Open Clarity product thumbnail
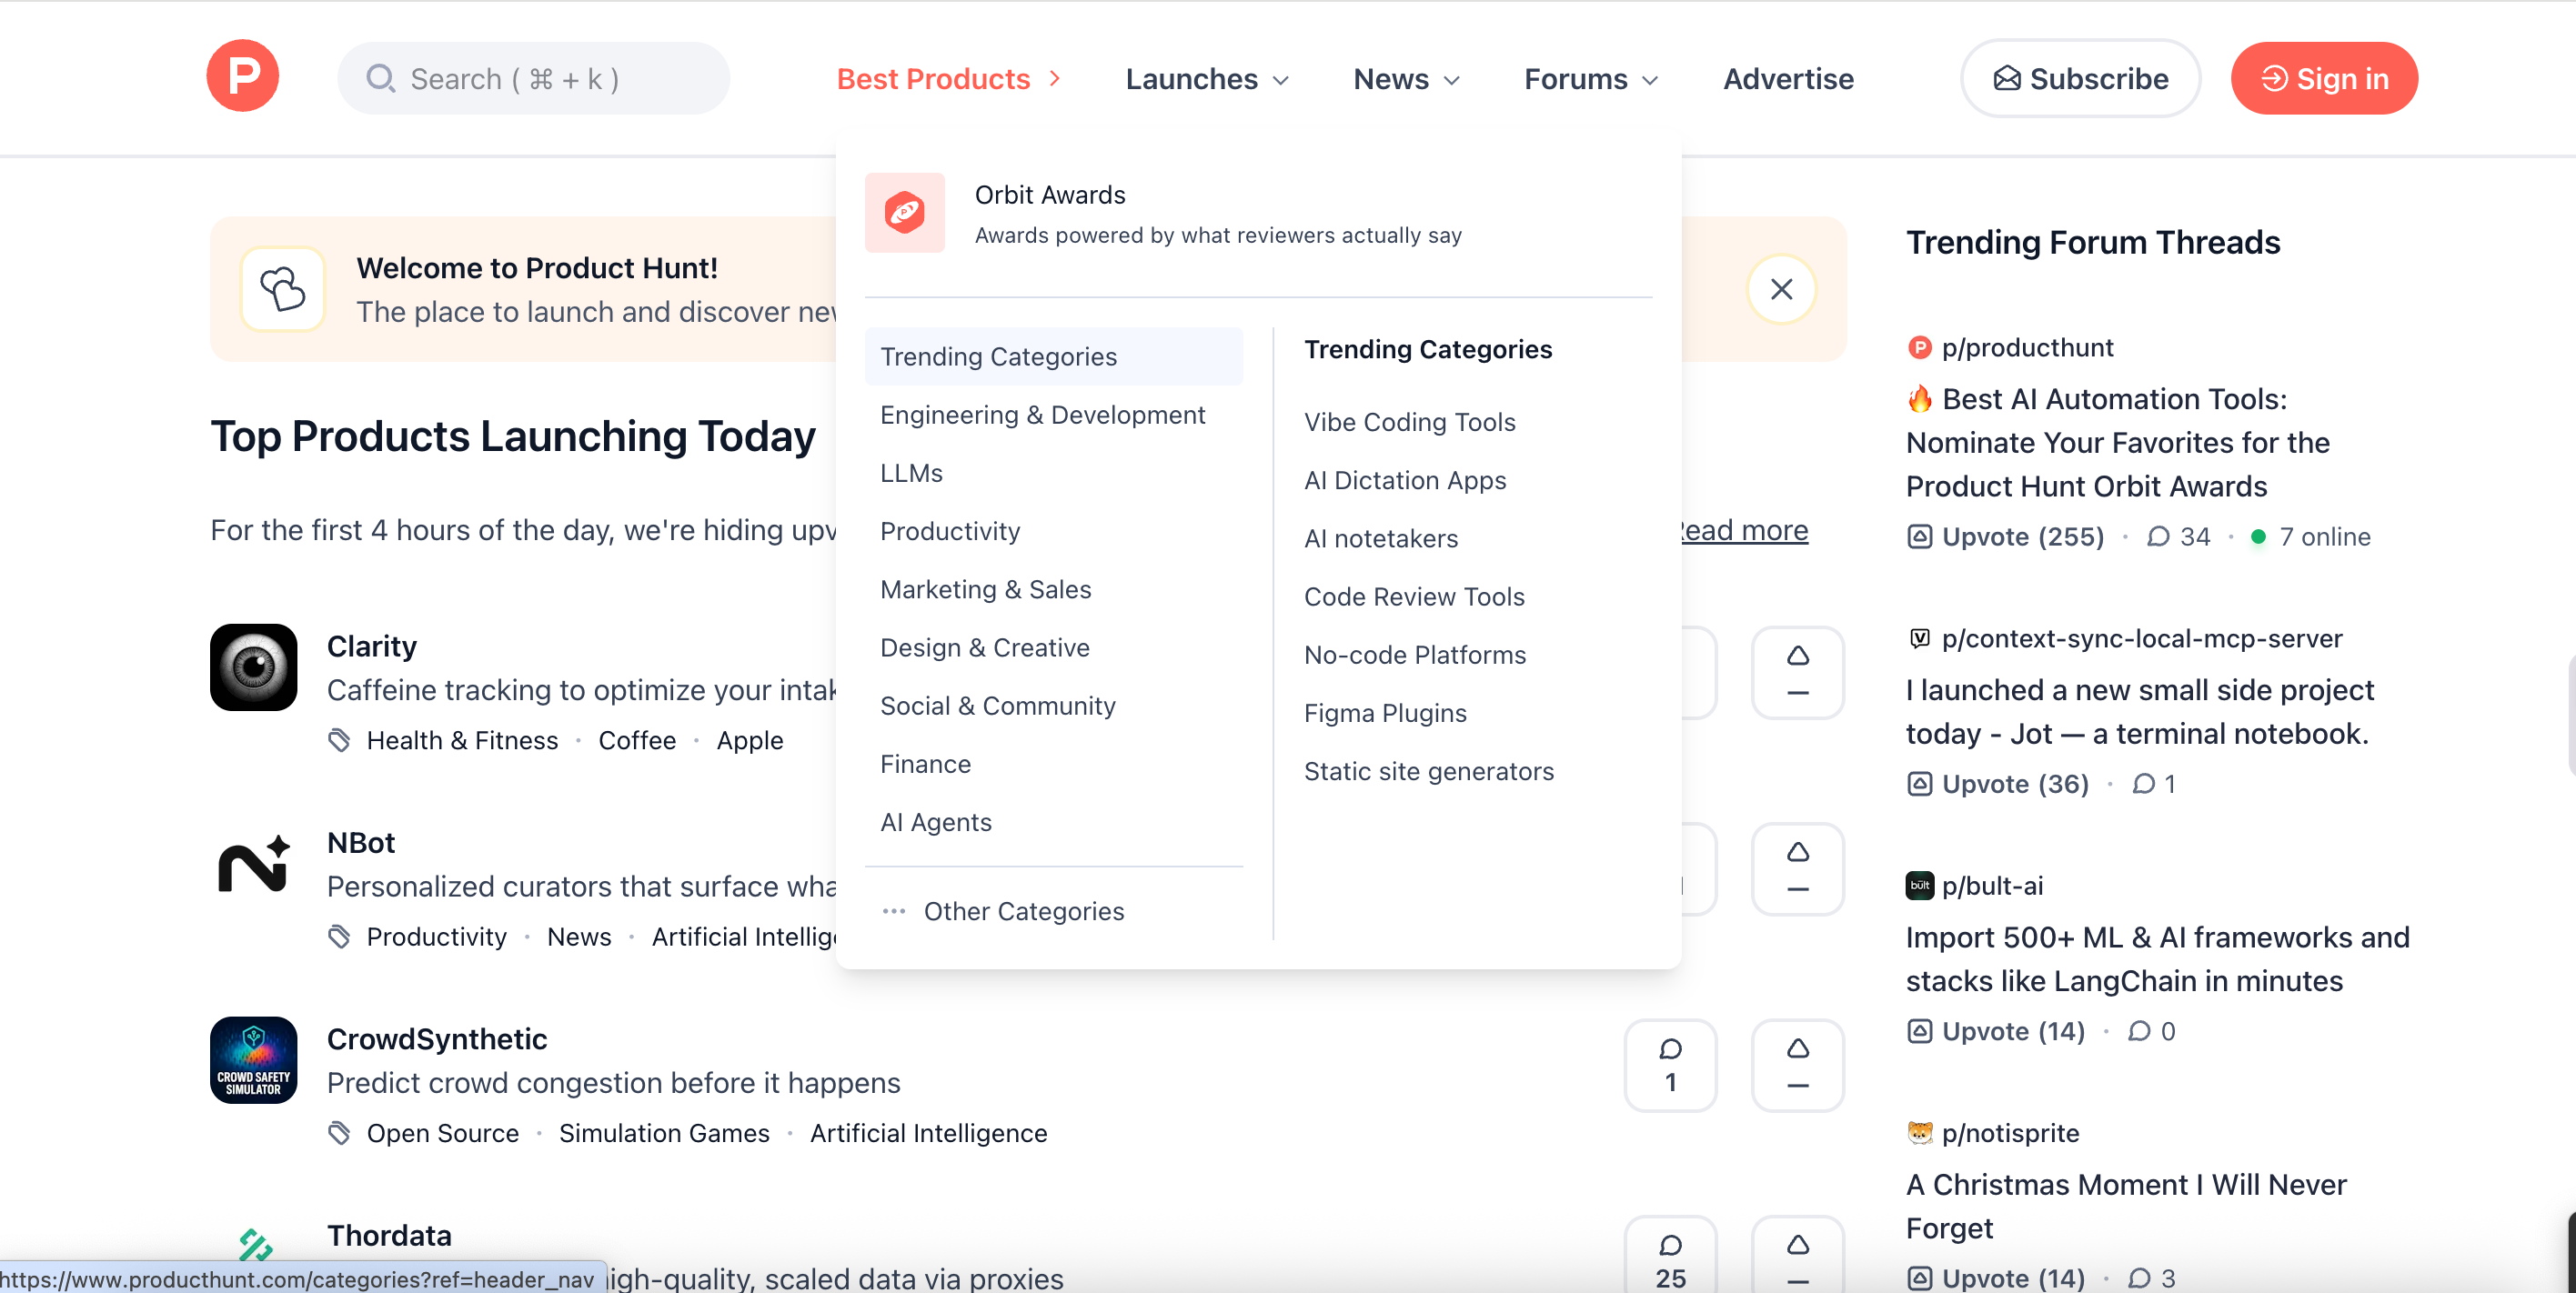The width and height of the screenshot is (2576, 1293). coord(253,667)
